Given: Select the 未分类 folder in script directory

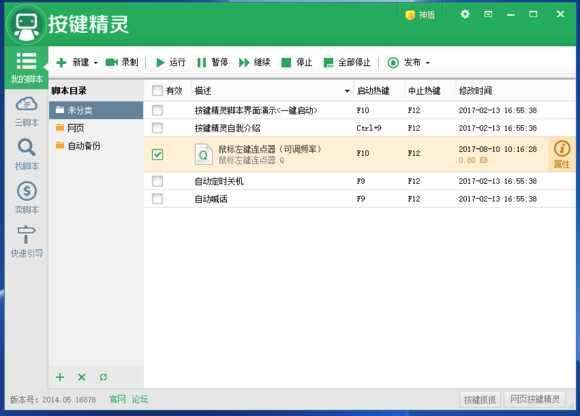Looking at the screenshot, I should pyautogui.click(x=96, y=110).
